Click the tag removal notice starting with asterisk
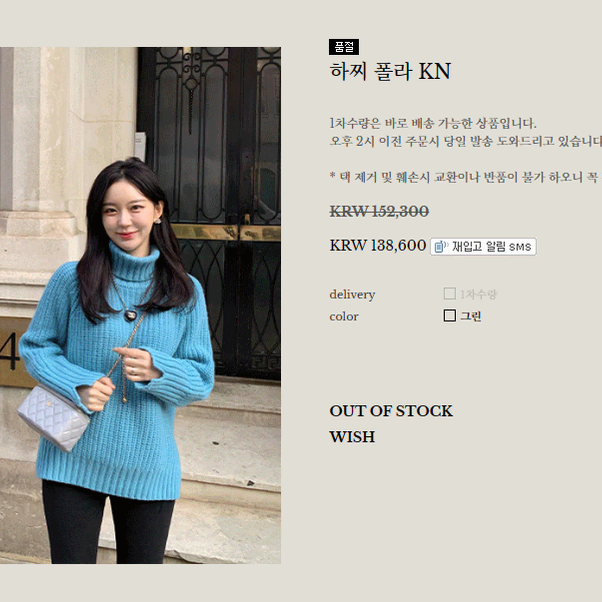 (465, 177)
